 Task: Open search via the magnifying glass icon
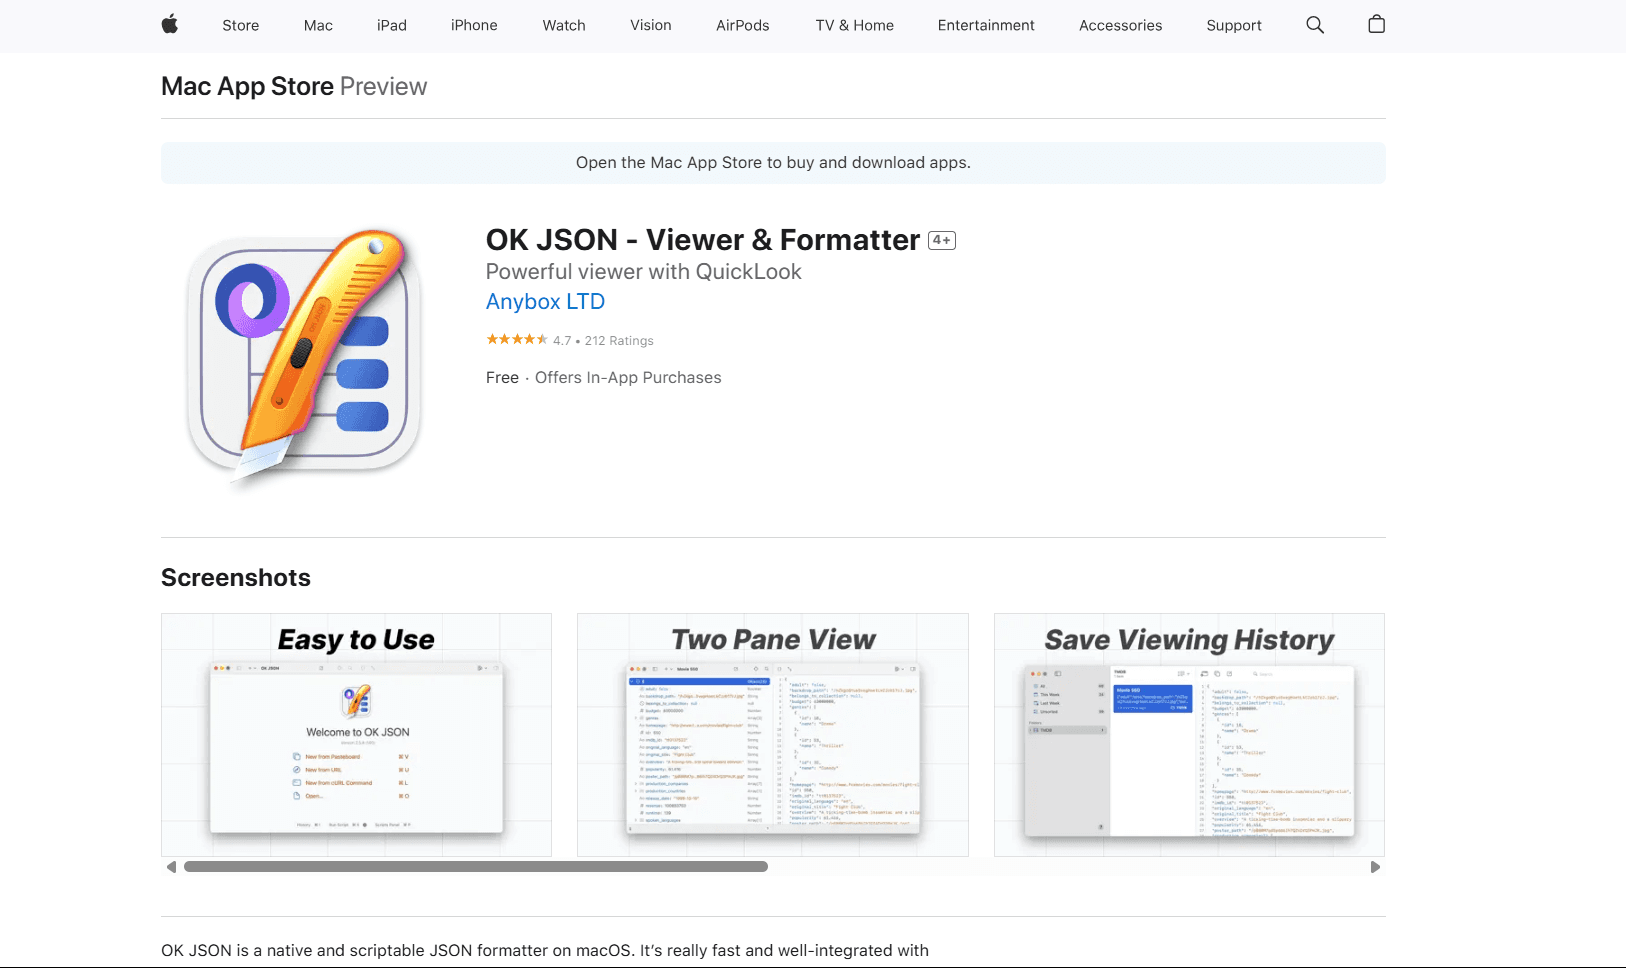(1315, 24)
